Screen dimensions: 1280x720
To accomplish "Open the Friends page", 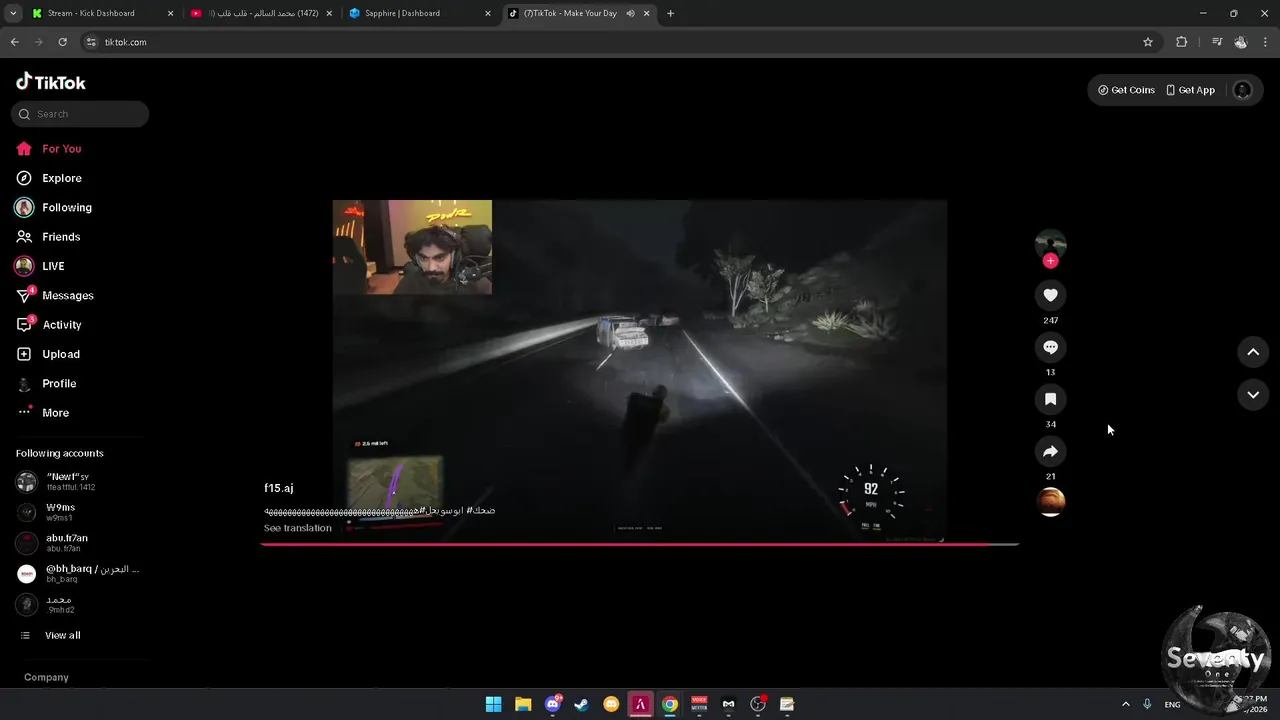I will pyautogui.click(x=47, y=237).
